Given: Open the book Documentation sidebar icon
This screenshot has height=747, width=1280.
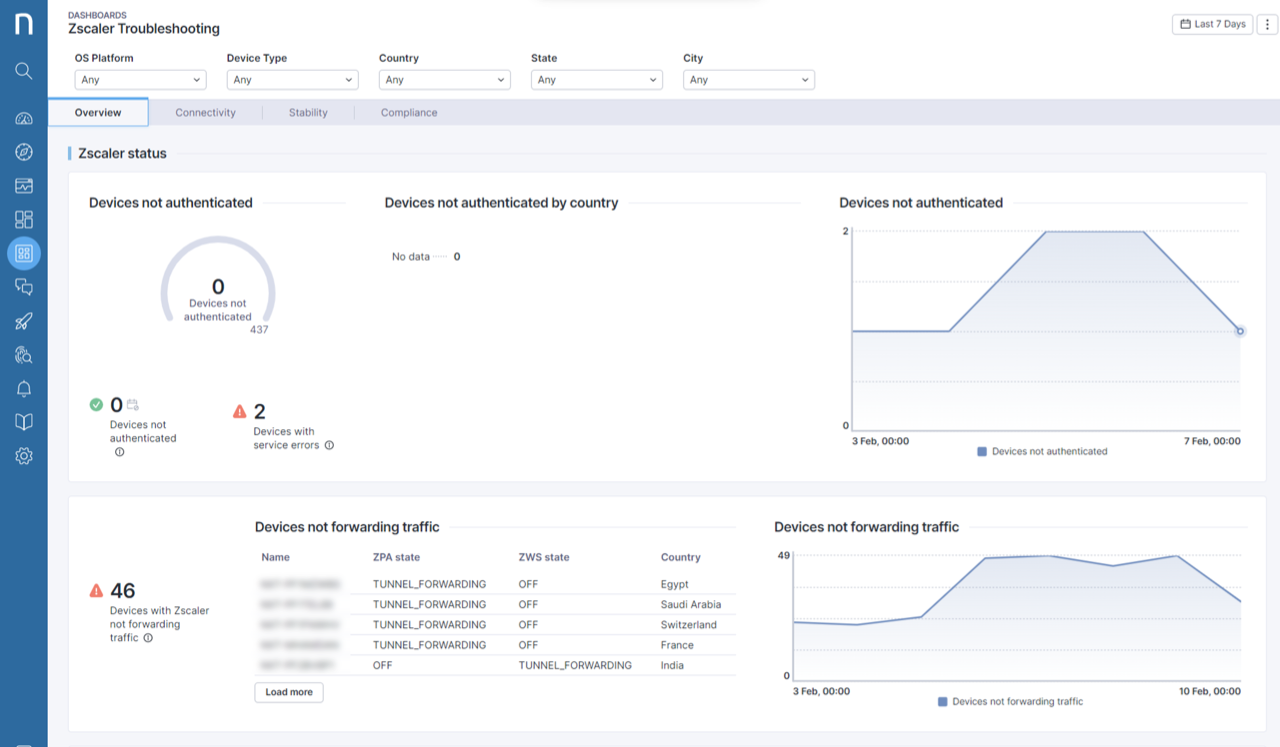Looking at the screenshot, I should [24, 421].
